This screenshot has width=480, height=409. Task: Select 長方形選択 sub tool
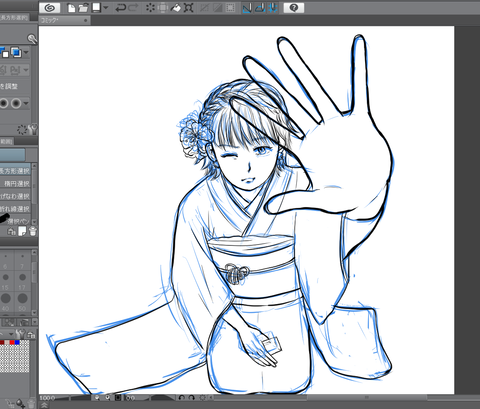15,171
